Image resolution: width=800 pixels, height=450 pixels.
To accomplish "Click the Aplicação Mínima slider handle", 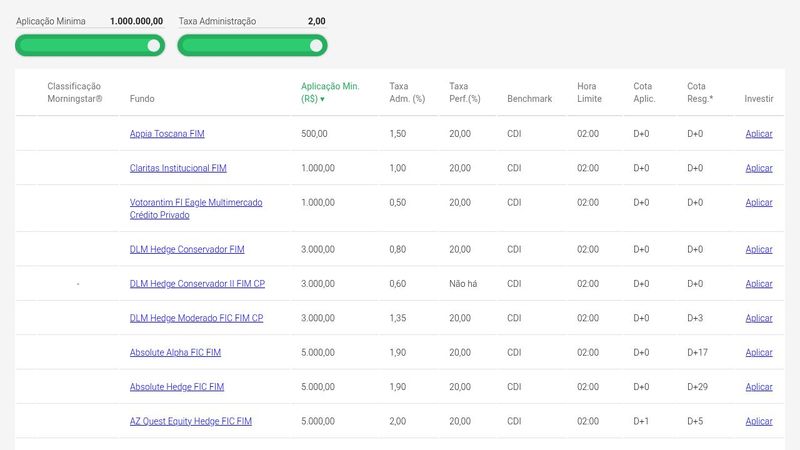I will 153,45.
